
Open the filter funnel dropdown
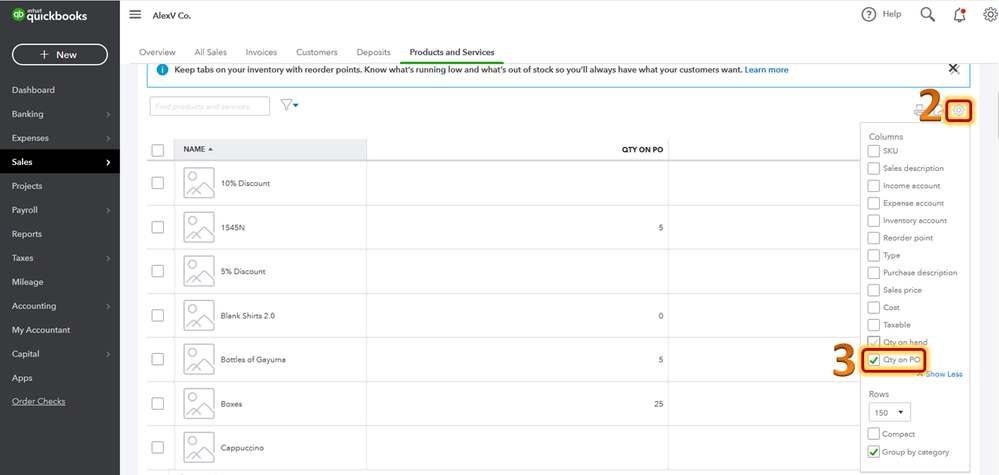[290, 106]
